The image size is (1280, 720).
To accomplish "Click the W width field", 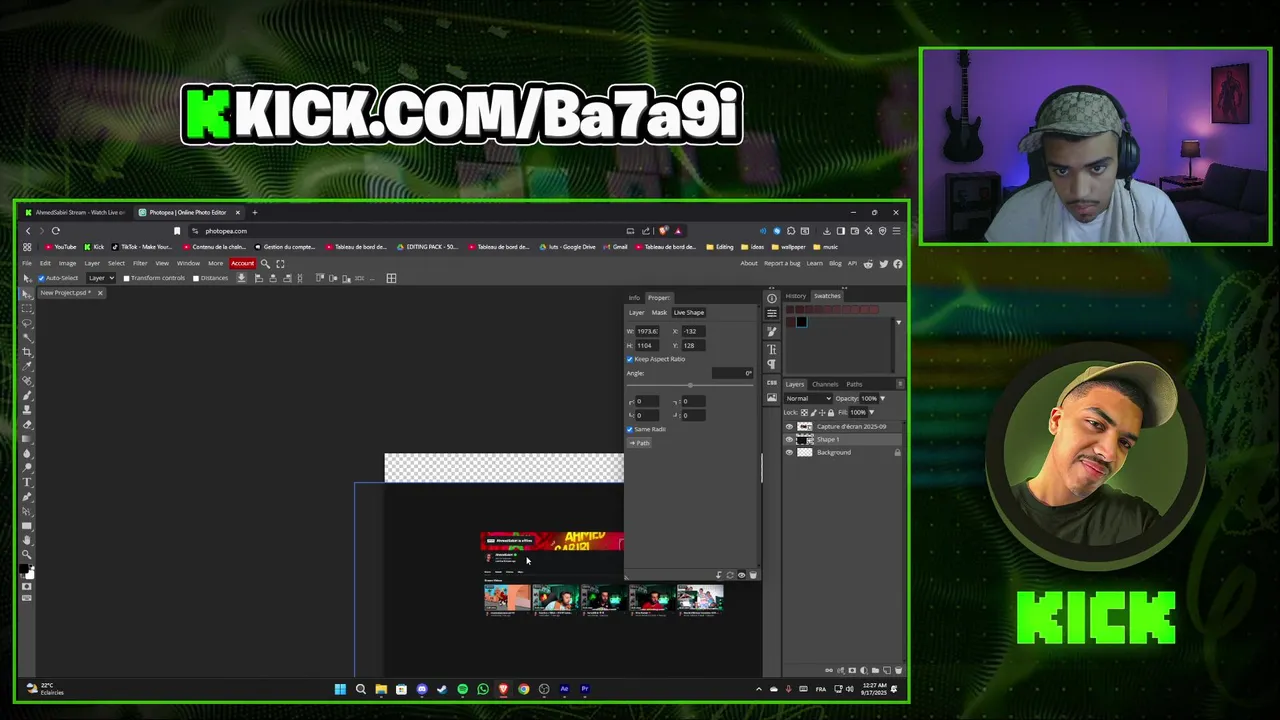I will pyautogui.click(x=648, y=331).
